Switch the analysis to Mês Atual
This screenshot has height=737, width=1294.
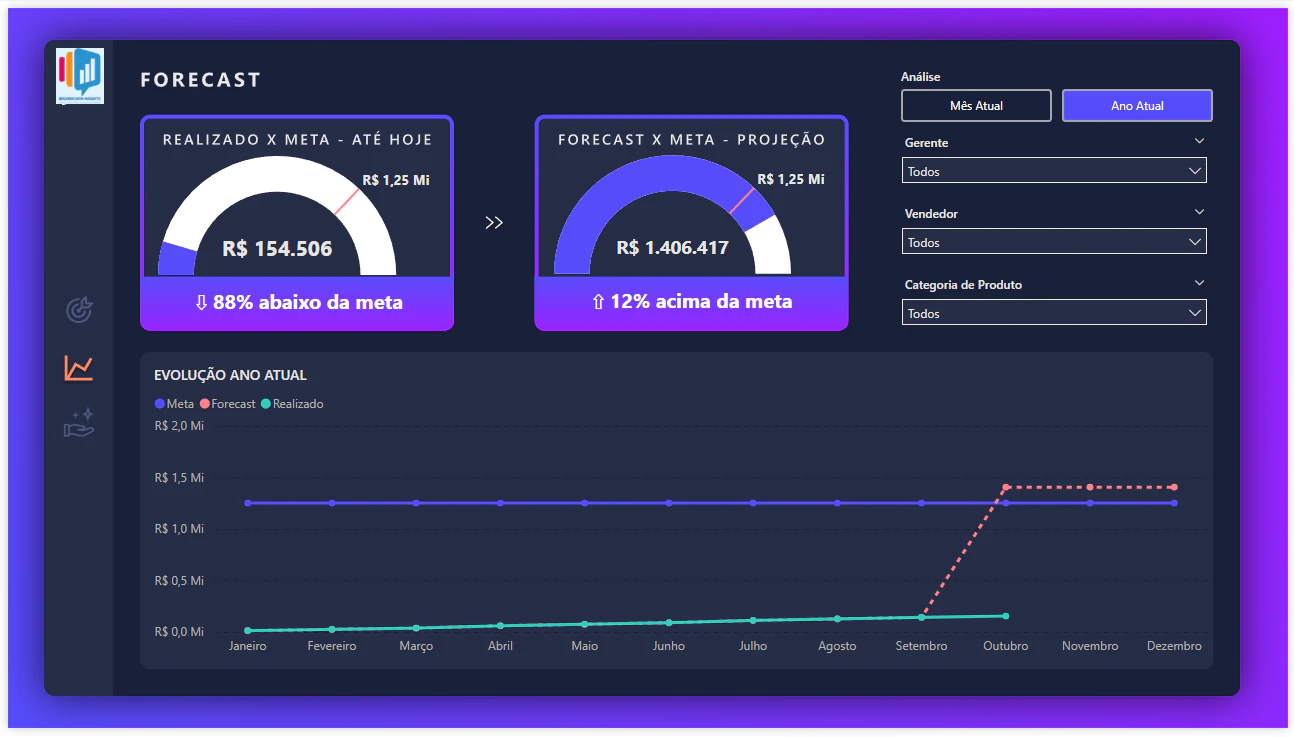click(x=976, y=105)
